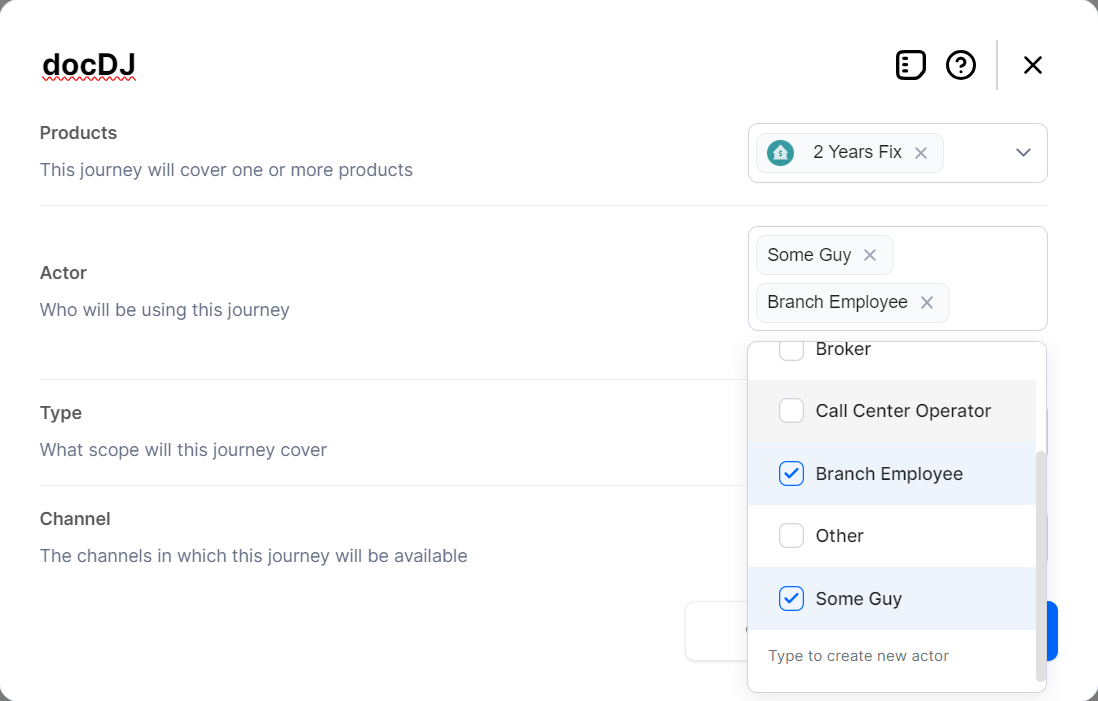1098x701 pixels.
Task: Remove the 2 Years Fix product tag
Action: click(921, 153)
